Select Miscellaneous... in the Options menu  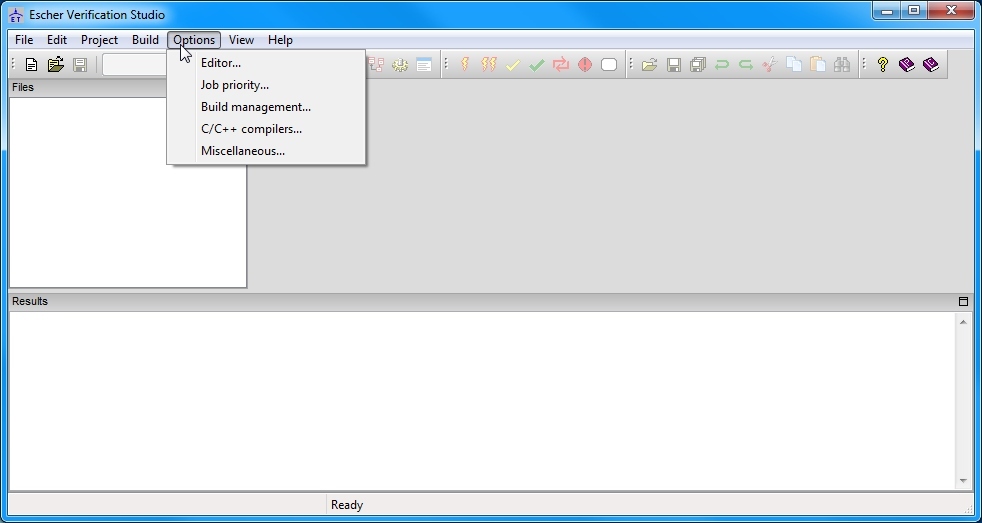click(x=243, y=151)
